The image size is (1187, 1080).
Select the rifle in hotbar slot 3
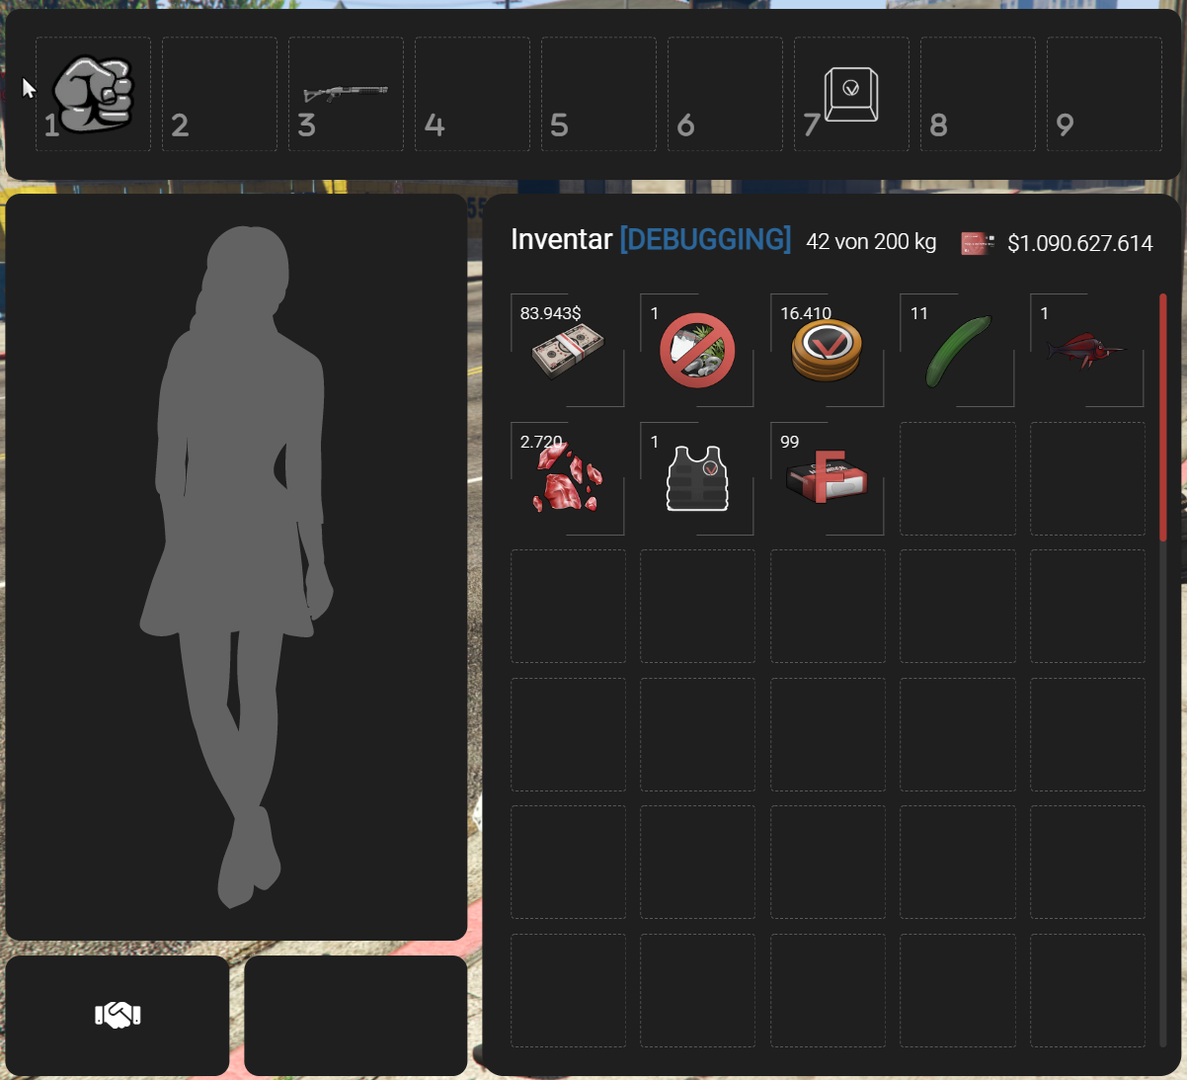(x=345, y=93)
